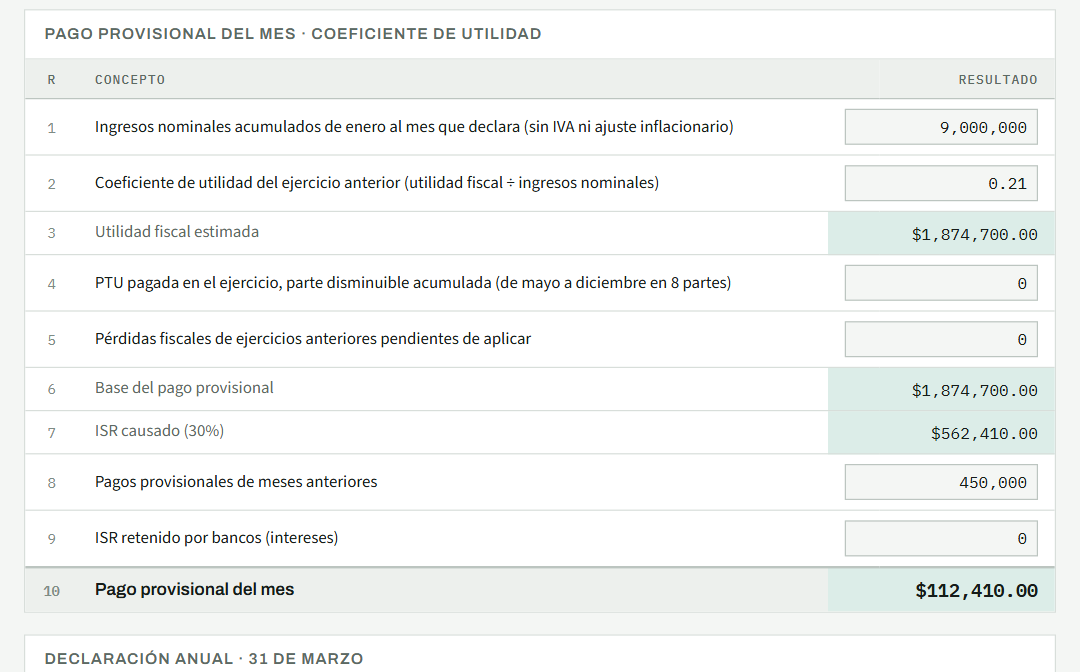Viewport: 1080px width, 672px height.
Task: Click the ingresos nominales acumulados input field
Action: (x=941, y=127)
